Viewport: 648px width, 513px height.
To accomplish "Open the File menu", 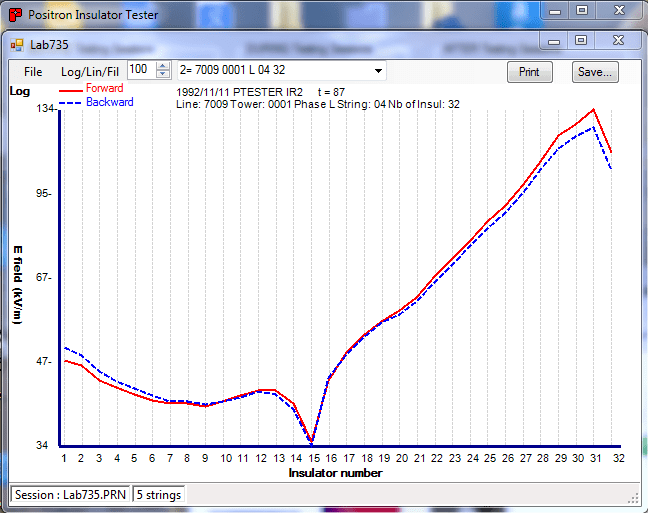I will [33, 72].
